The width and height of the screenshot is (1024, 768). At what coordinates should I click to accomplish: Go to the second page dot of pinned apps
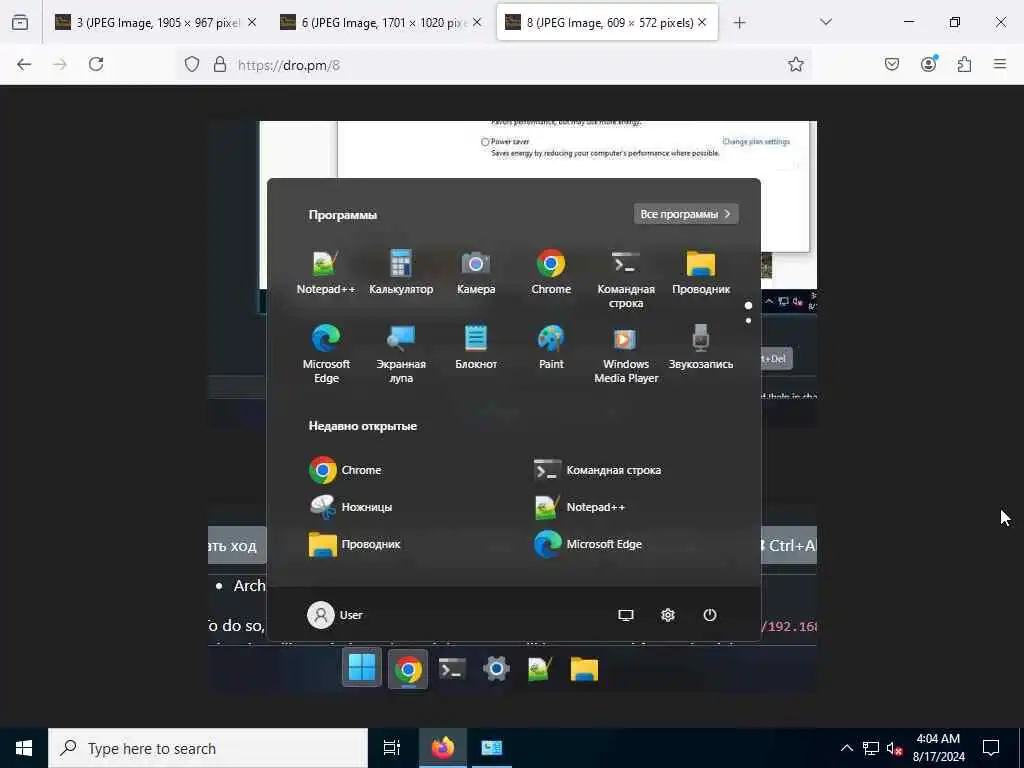[x=748, y=321]
